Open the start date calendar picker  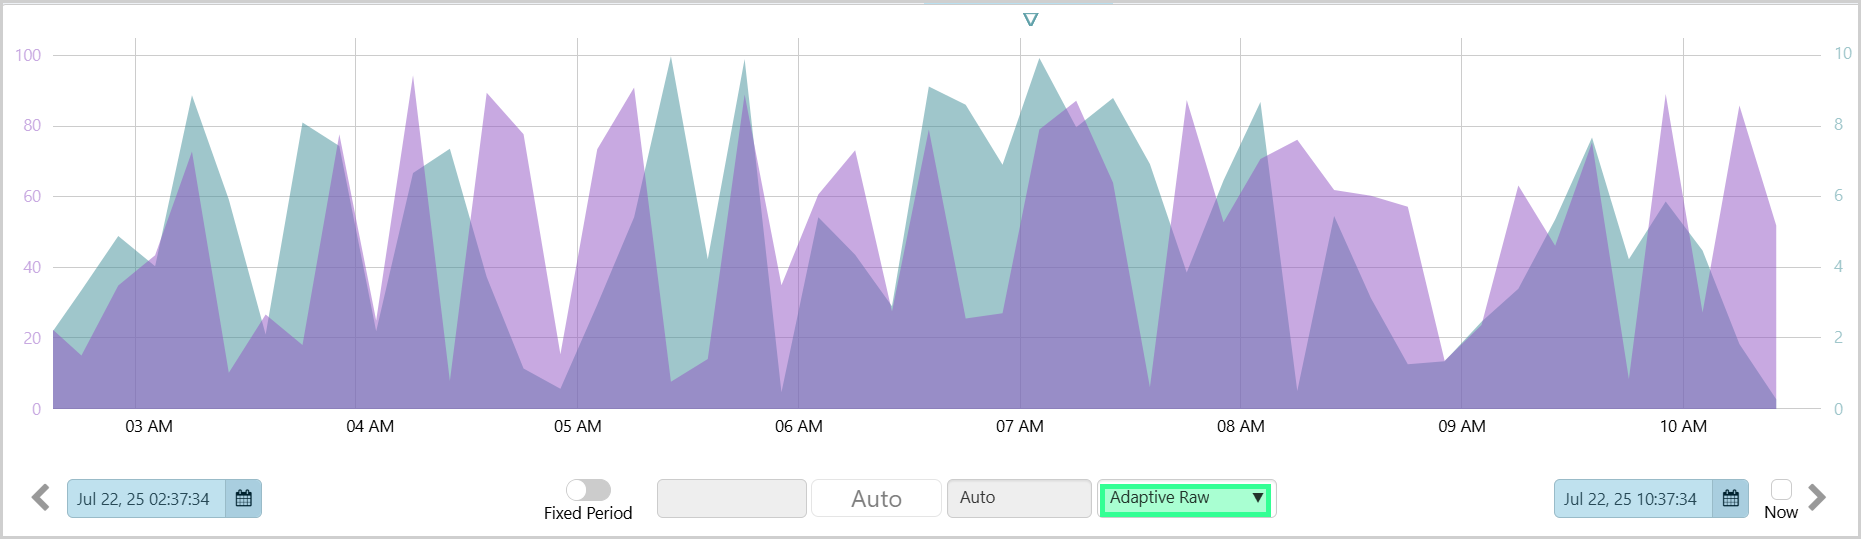coord(243,498)
